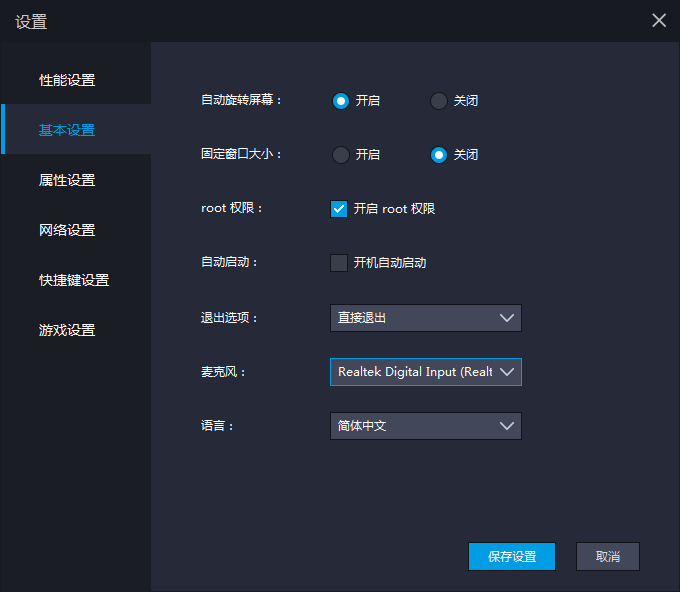Viewport: 680px width, 592px height.
Task: Open the 性能设置 tab
Action: pyautogui.click(x=67, y=80)
